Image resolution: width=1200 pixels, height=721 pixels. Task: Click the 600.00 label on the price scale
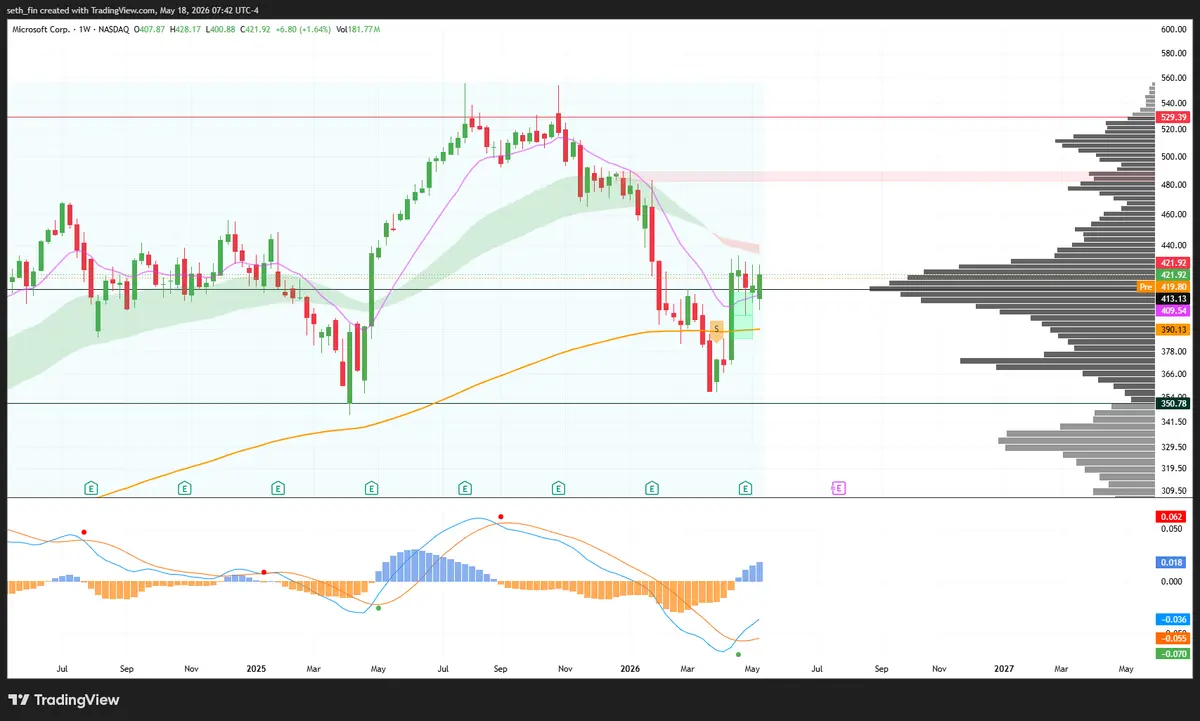click(x=1173, y=30)
